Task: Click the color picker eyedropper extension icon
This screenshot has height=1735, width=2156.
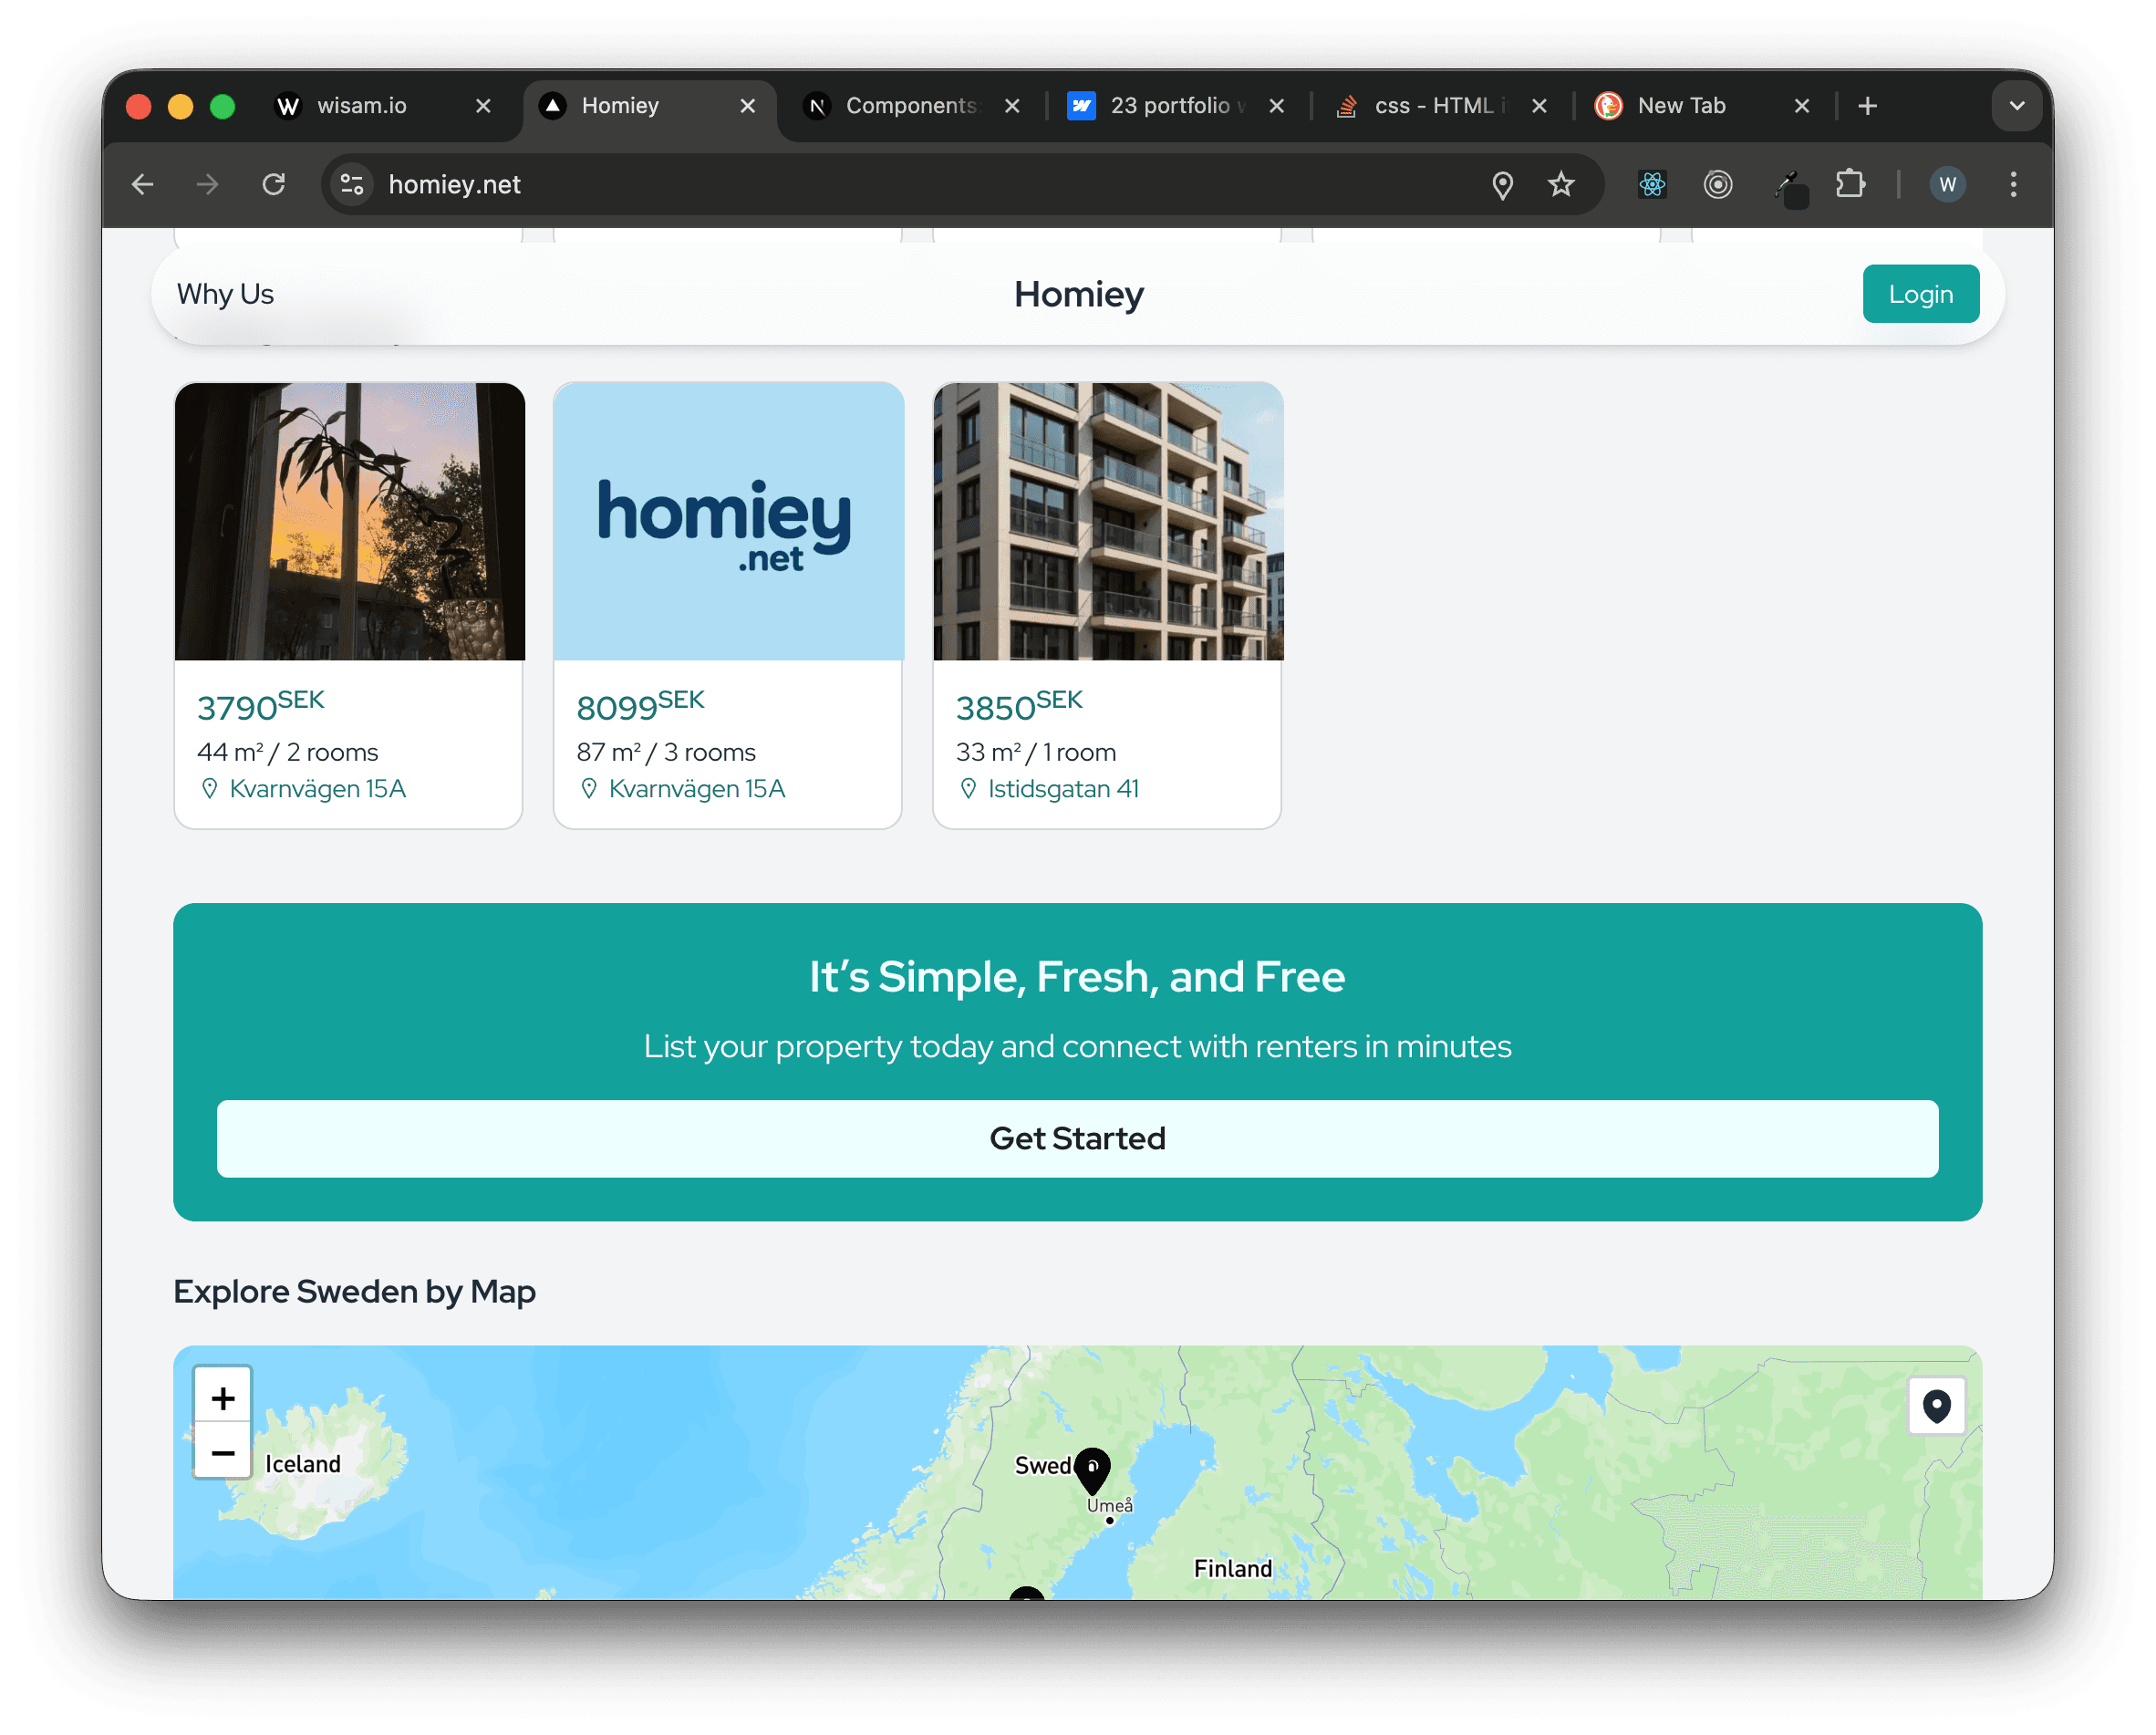Action: 1790,184
